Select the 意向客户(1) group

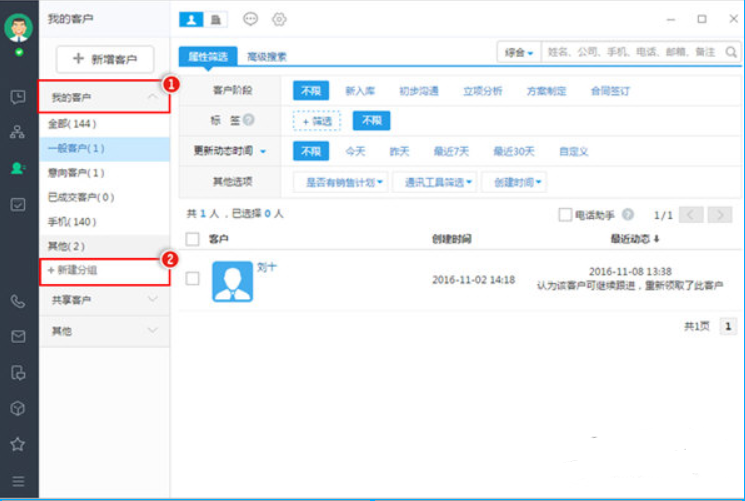click(x=77, y=173)
